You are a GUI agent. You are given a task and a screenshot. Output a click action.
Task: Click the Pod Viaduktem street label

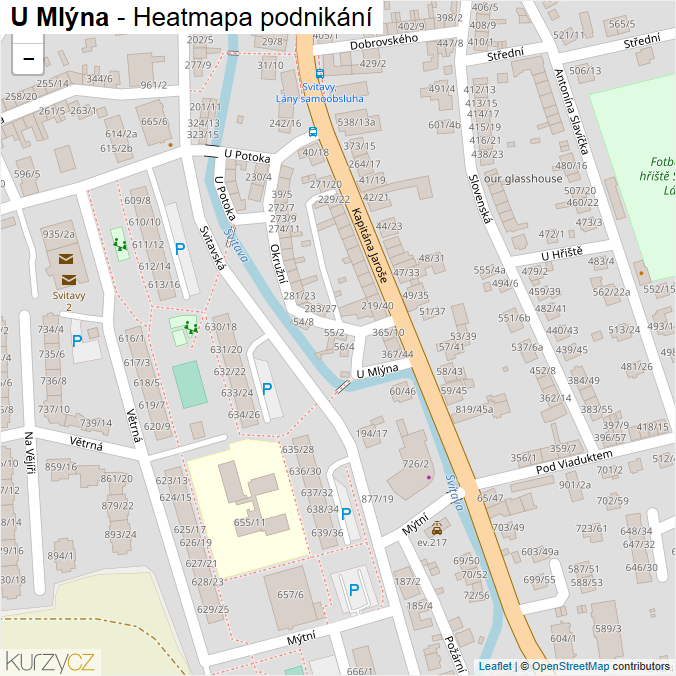(574, 462)
